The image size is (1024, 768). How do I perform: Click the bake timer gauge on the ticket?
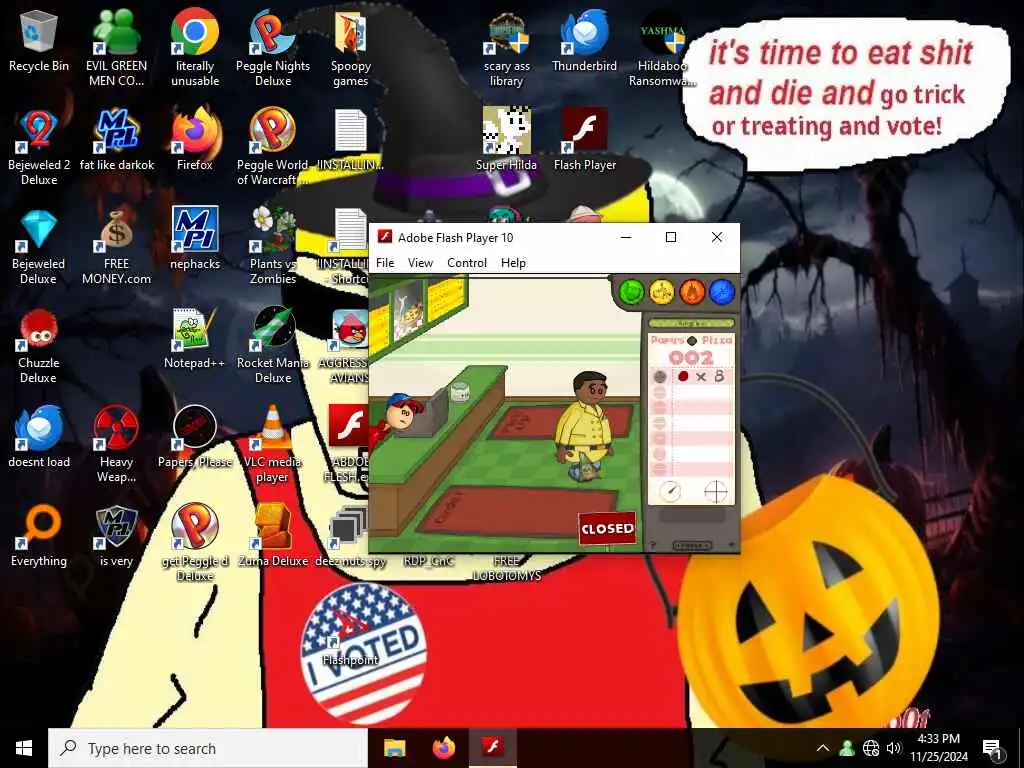[670, 491]
